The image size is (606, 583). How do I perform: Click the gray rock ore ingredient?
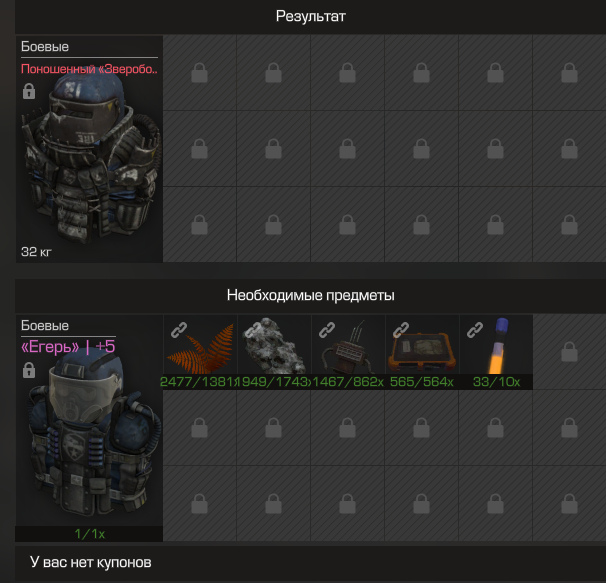(x=274, y=351)
